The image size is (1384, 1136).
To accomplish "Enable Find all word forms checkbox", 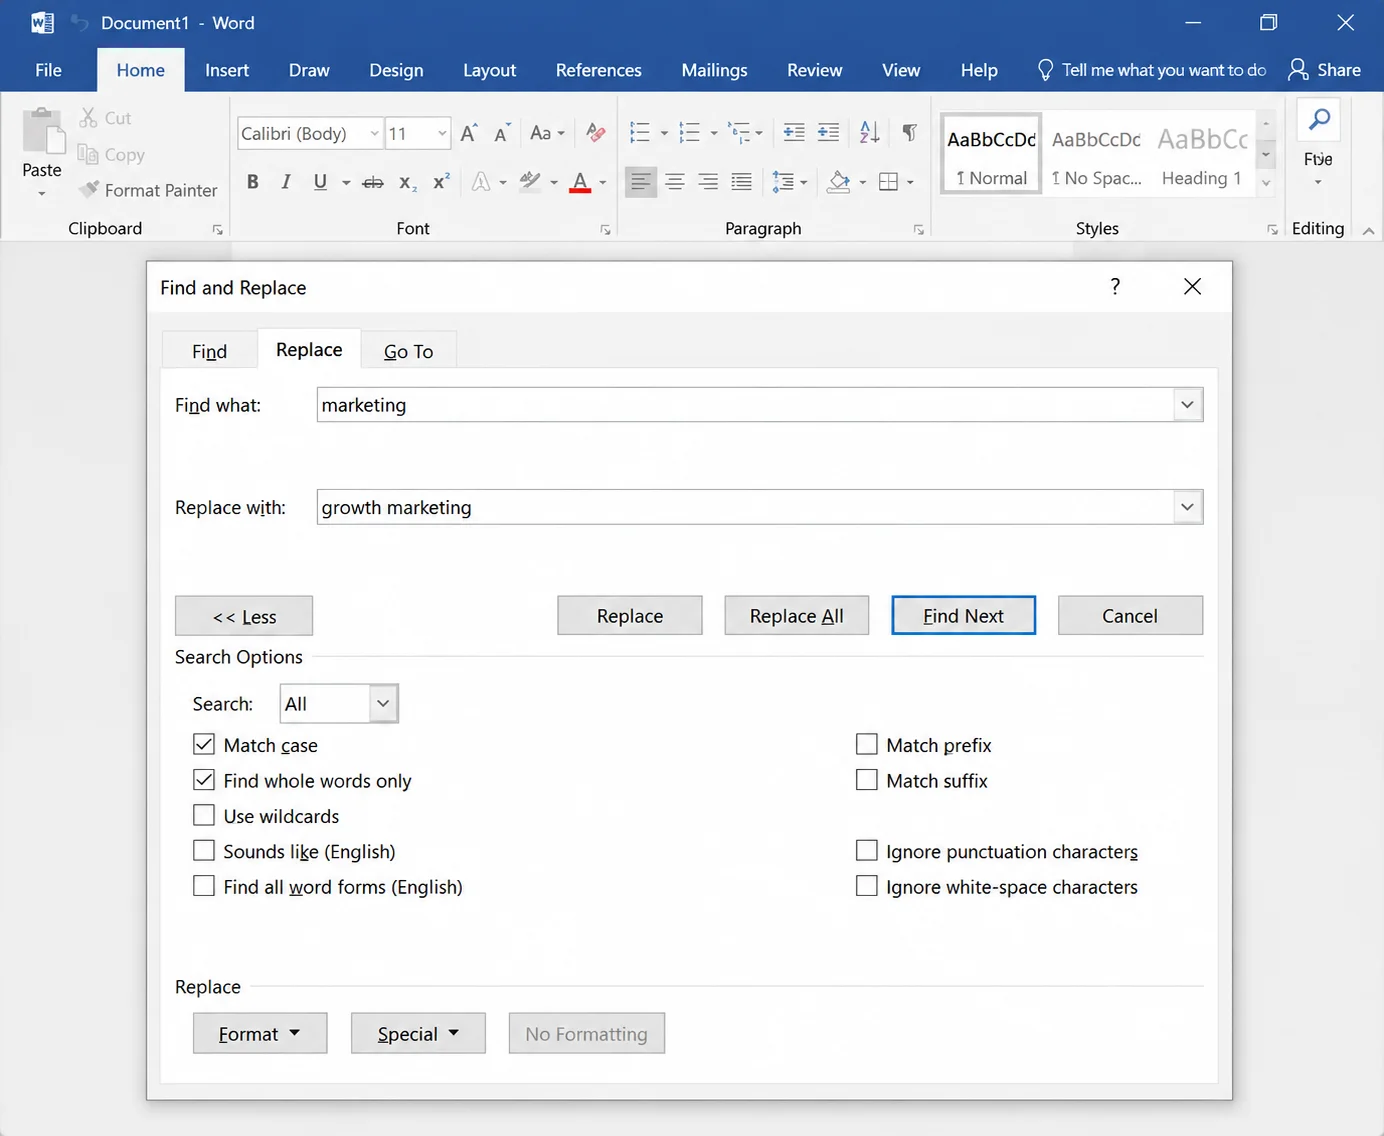I will 204,886.
